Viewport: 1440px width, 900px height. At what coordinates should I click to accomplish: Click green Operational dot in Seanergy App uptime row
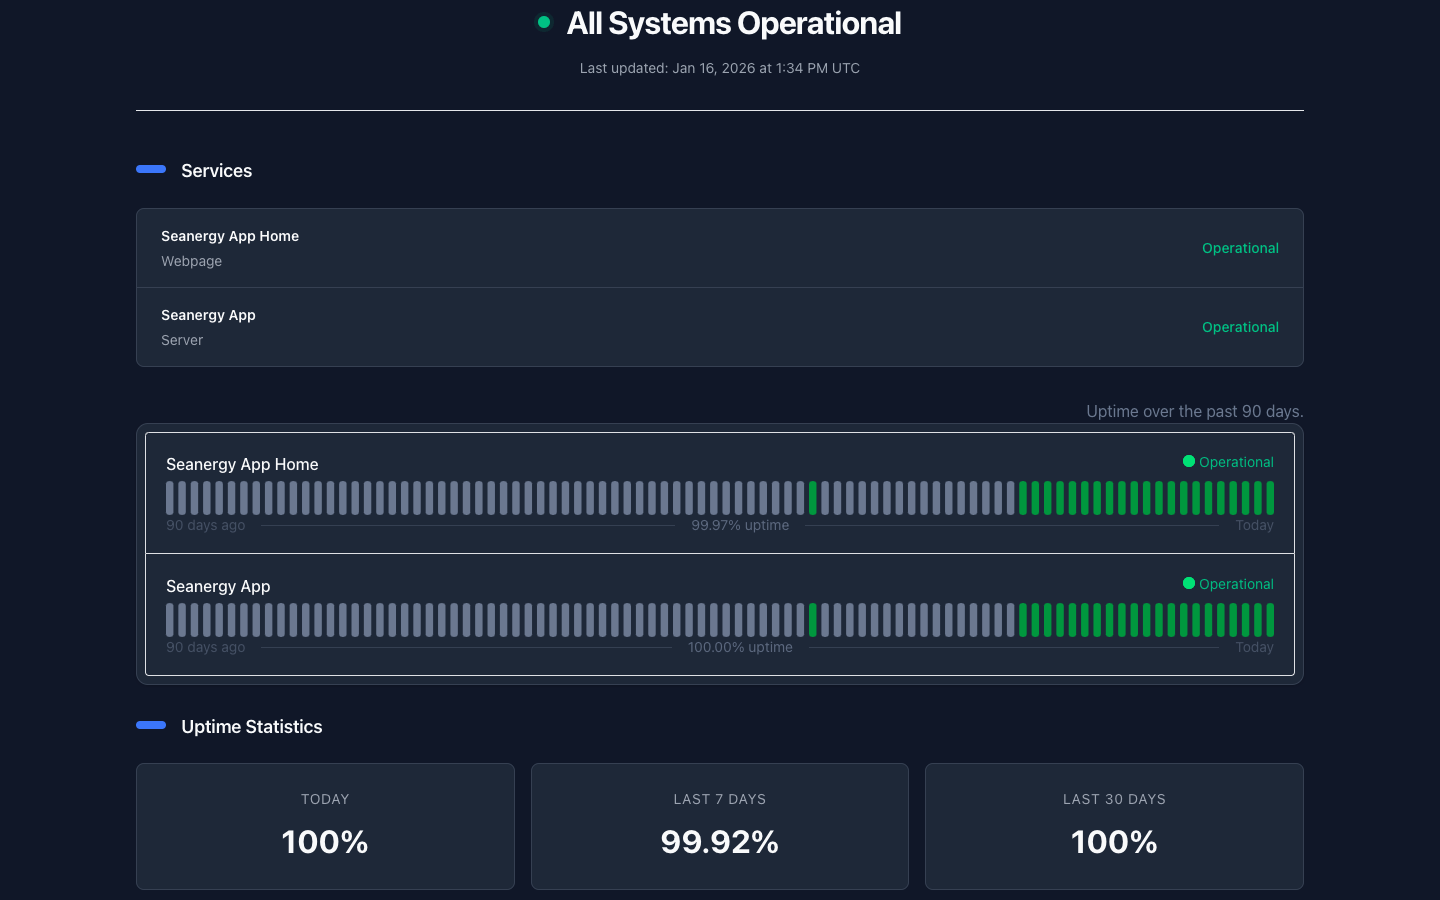[1189, 583]
